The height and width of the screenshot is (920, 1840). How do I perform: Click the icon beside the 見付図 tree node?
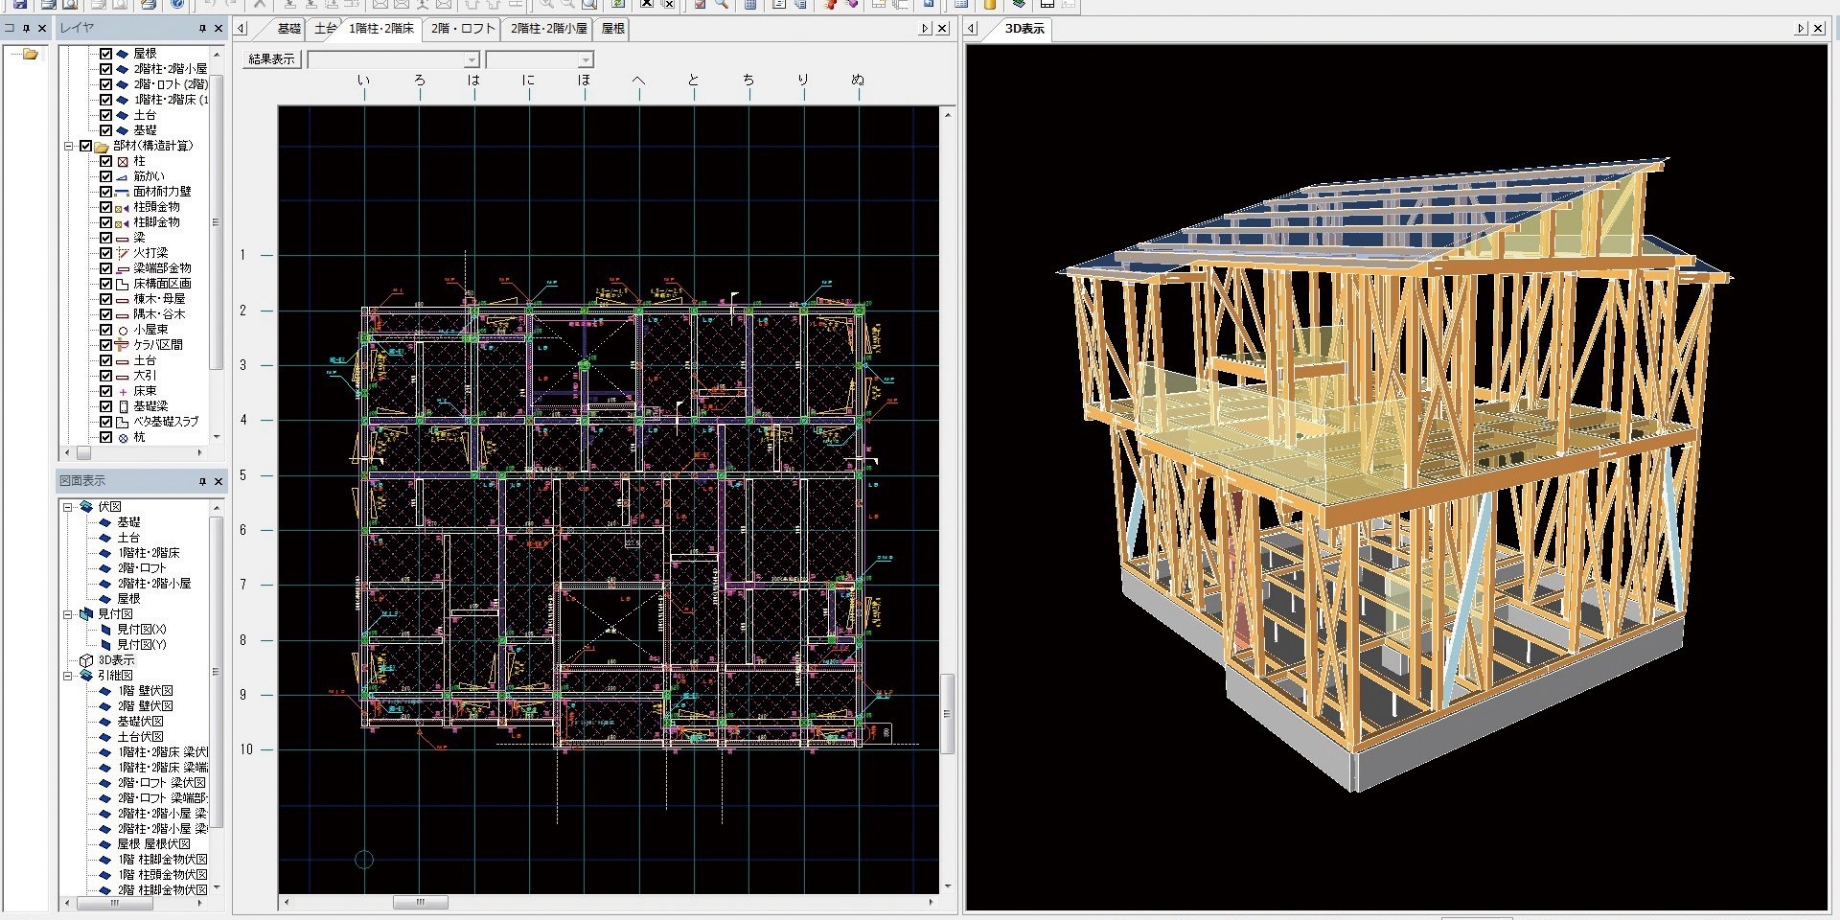pyautogui.click(x=86, y=614)
